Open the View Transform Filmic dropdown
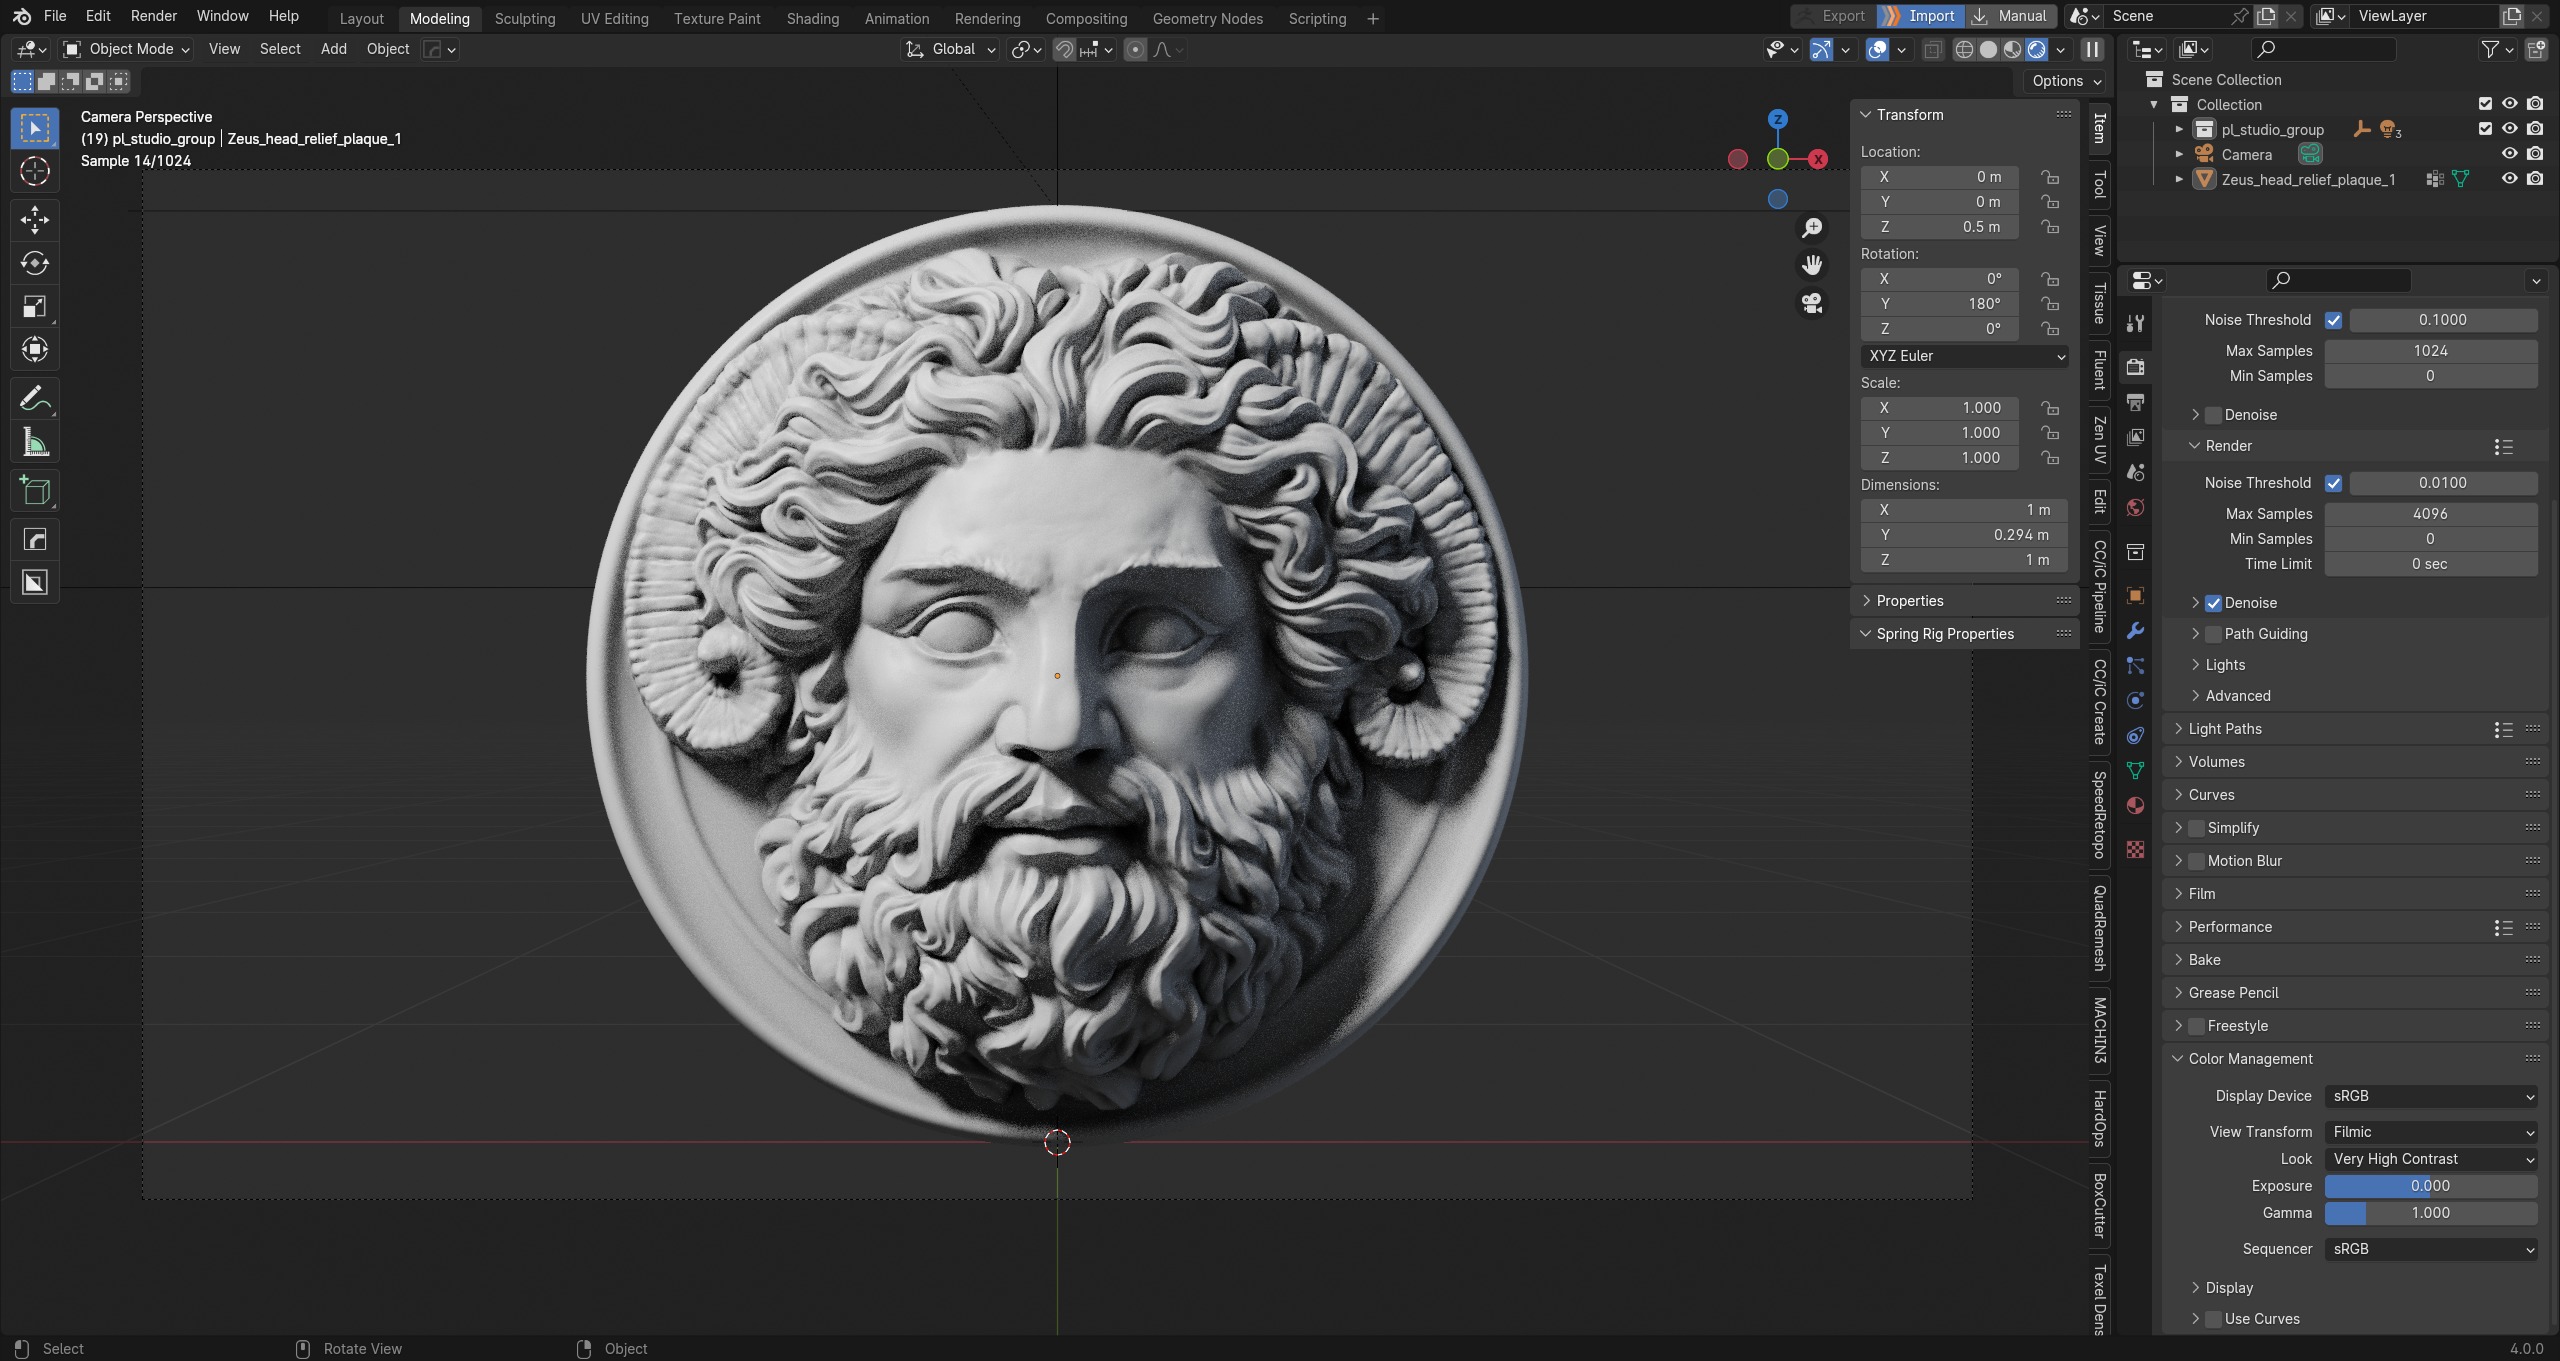2560x1361 pixels. pos(2430,1132)
